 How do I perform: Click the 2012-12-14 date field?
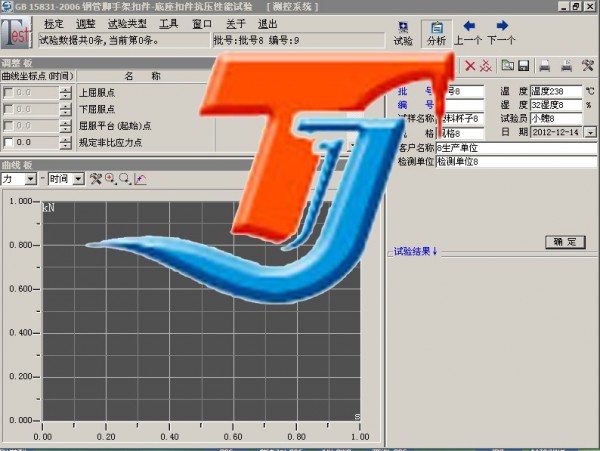558,132
